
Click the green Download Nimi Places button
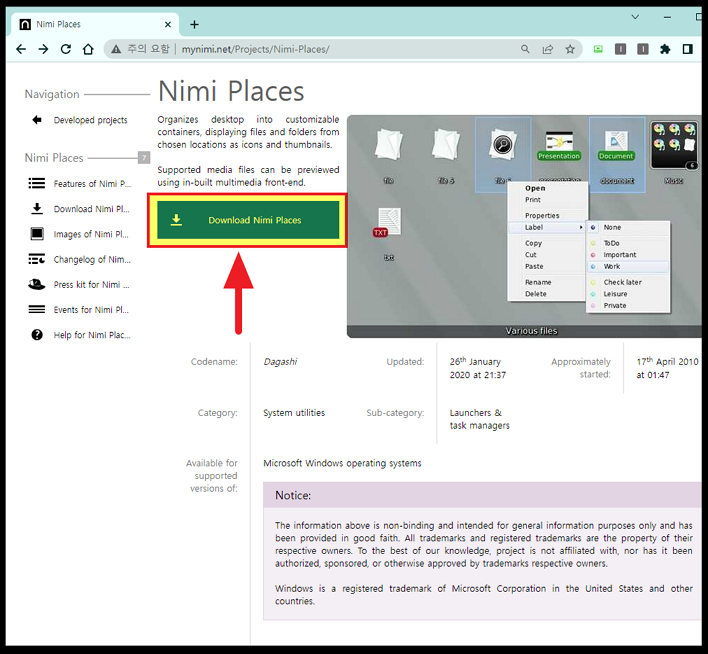tap(248, 220)
